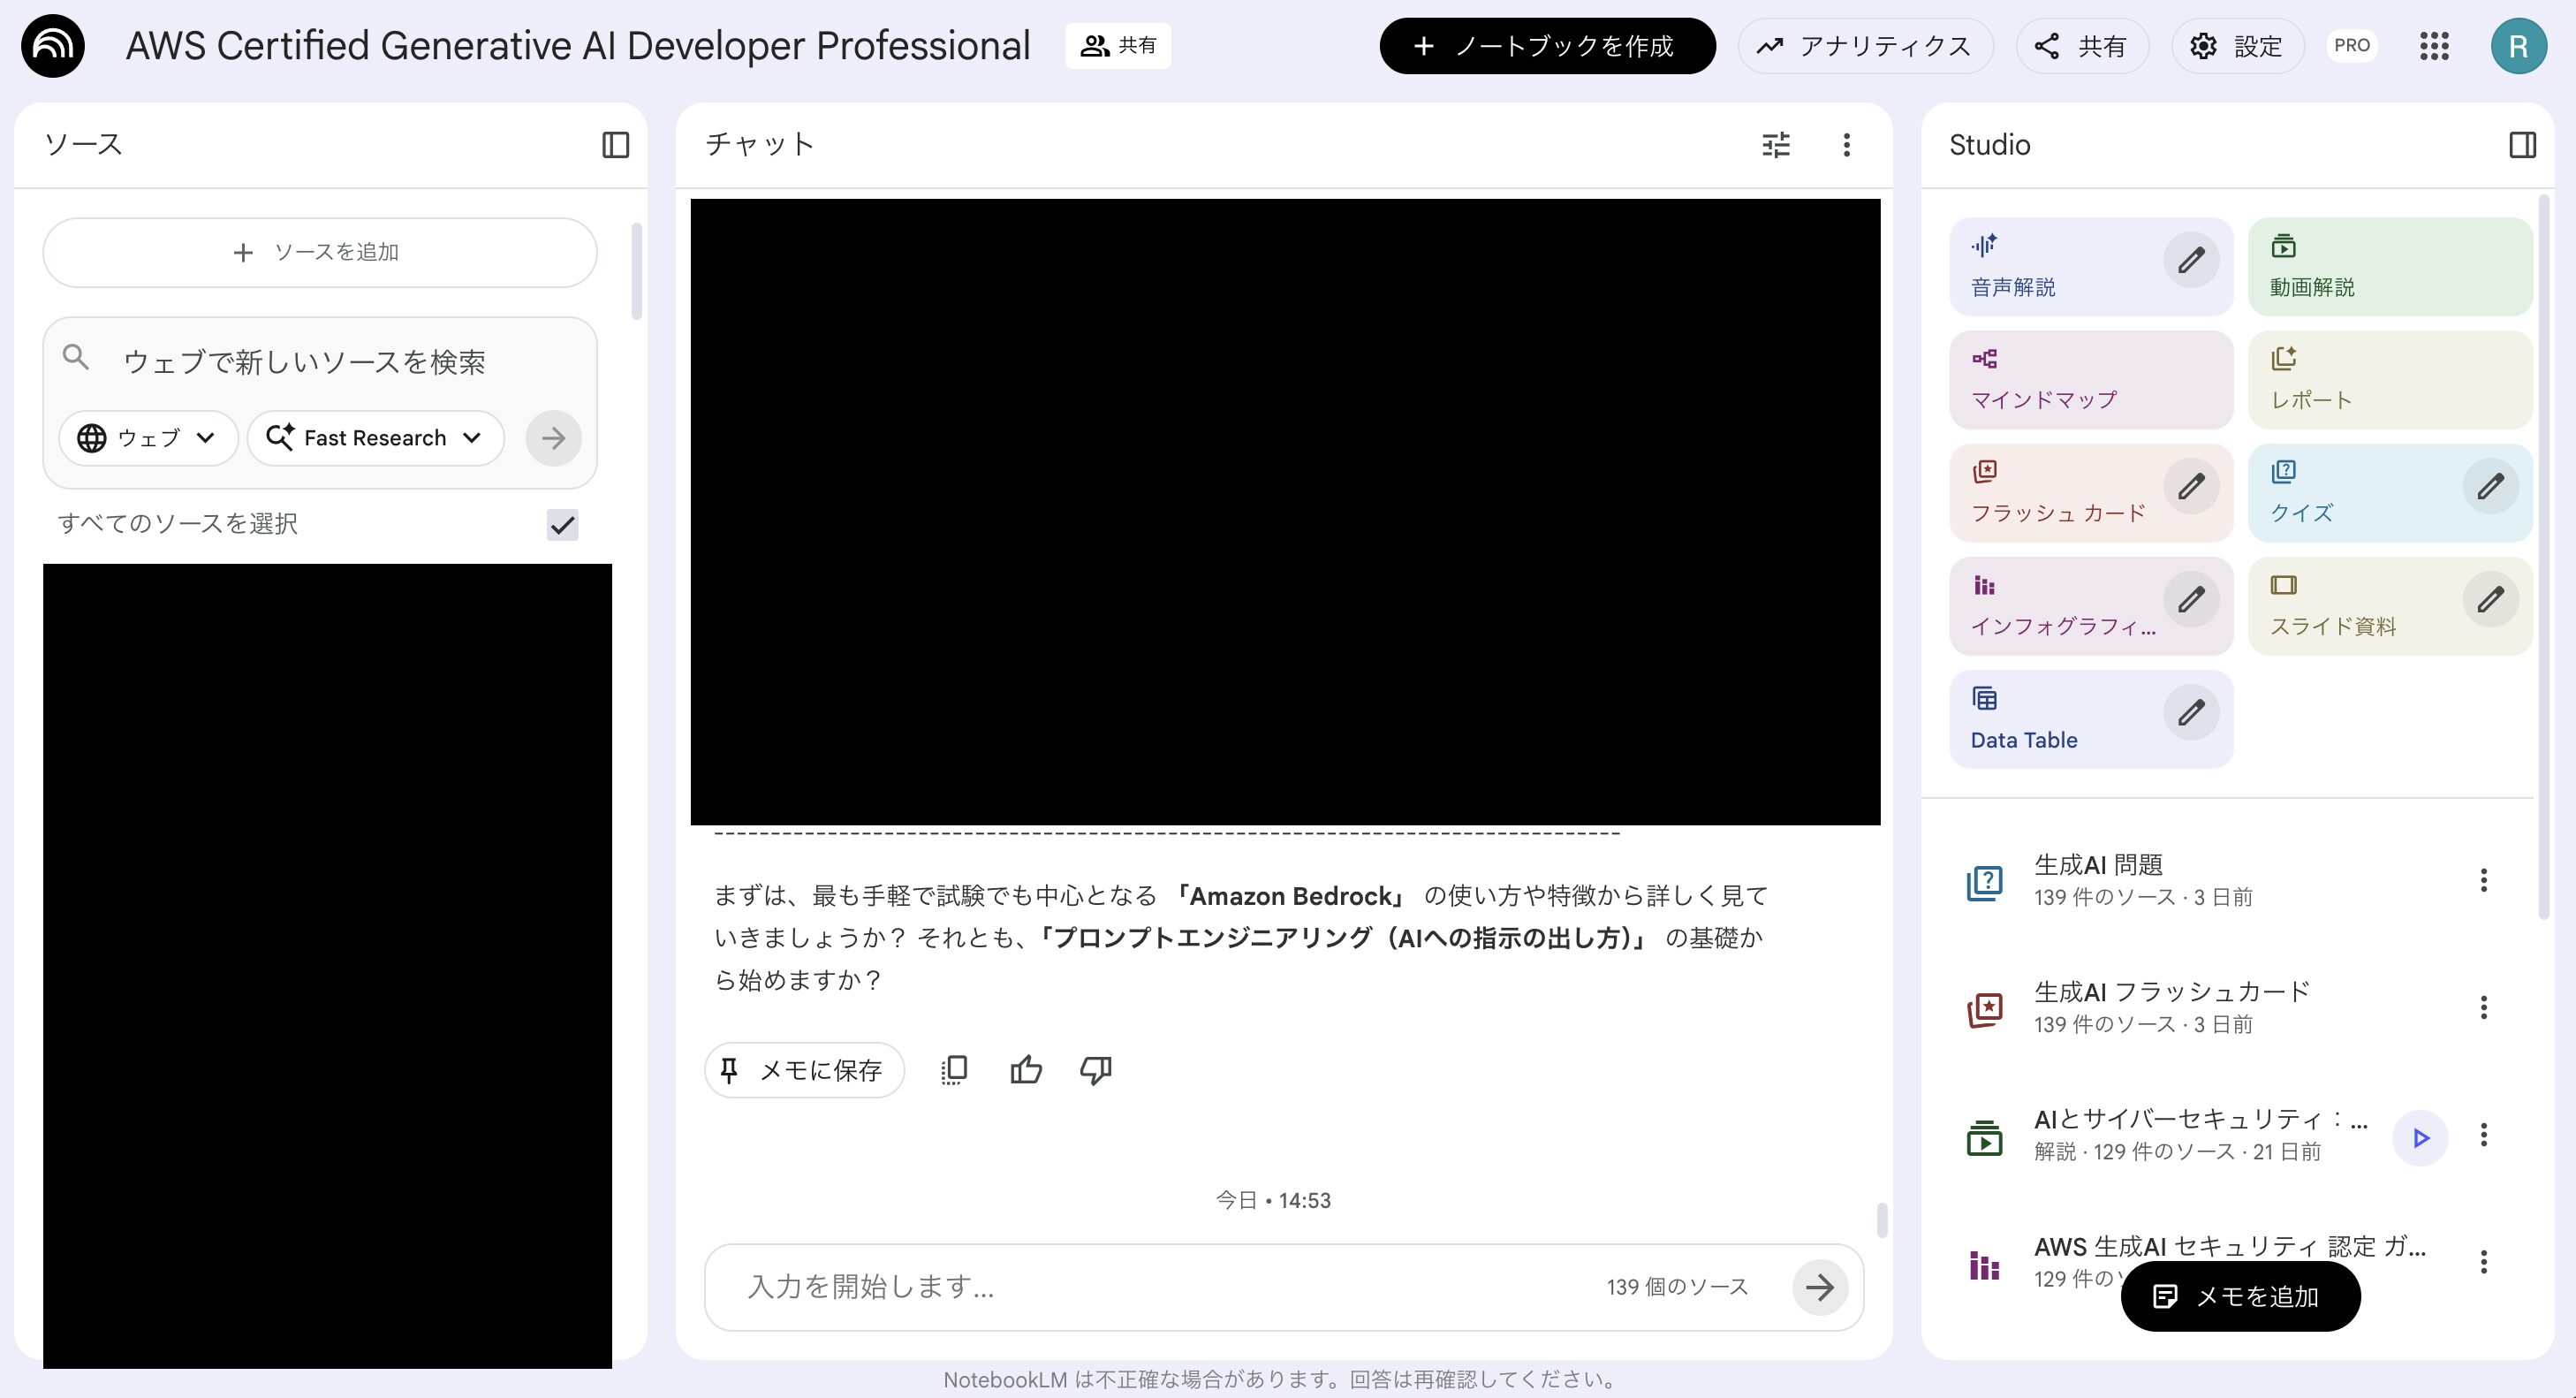Edit 音声解説 settings with pencil icon
Screen dimensions: 2576x1398
click(2190, 261)
